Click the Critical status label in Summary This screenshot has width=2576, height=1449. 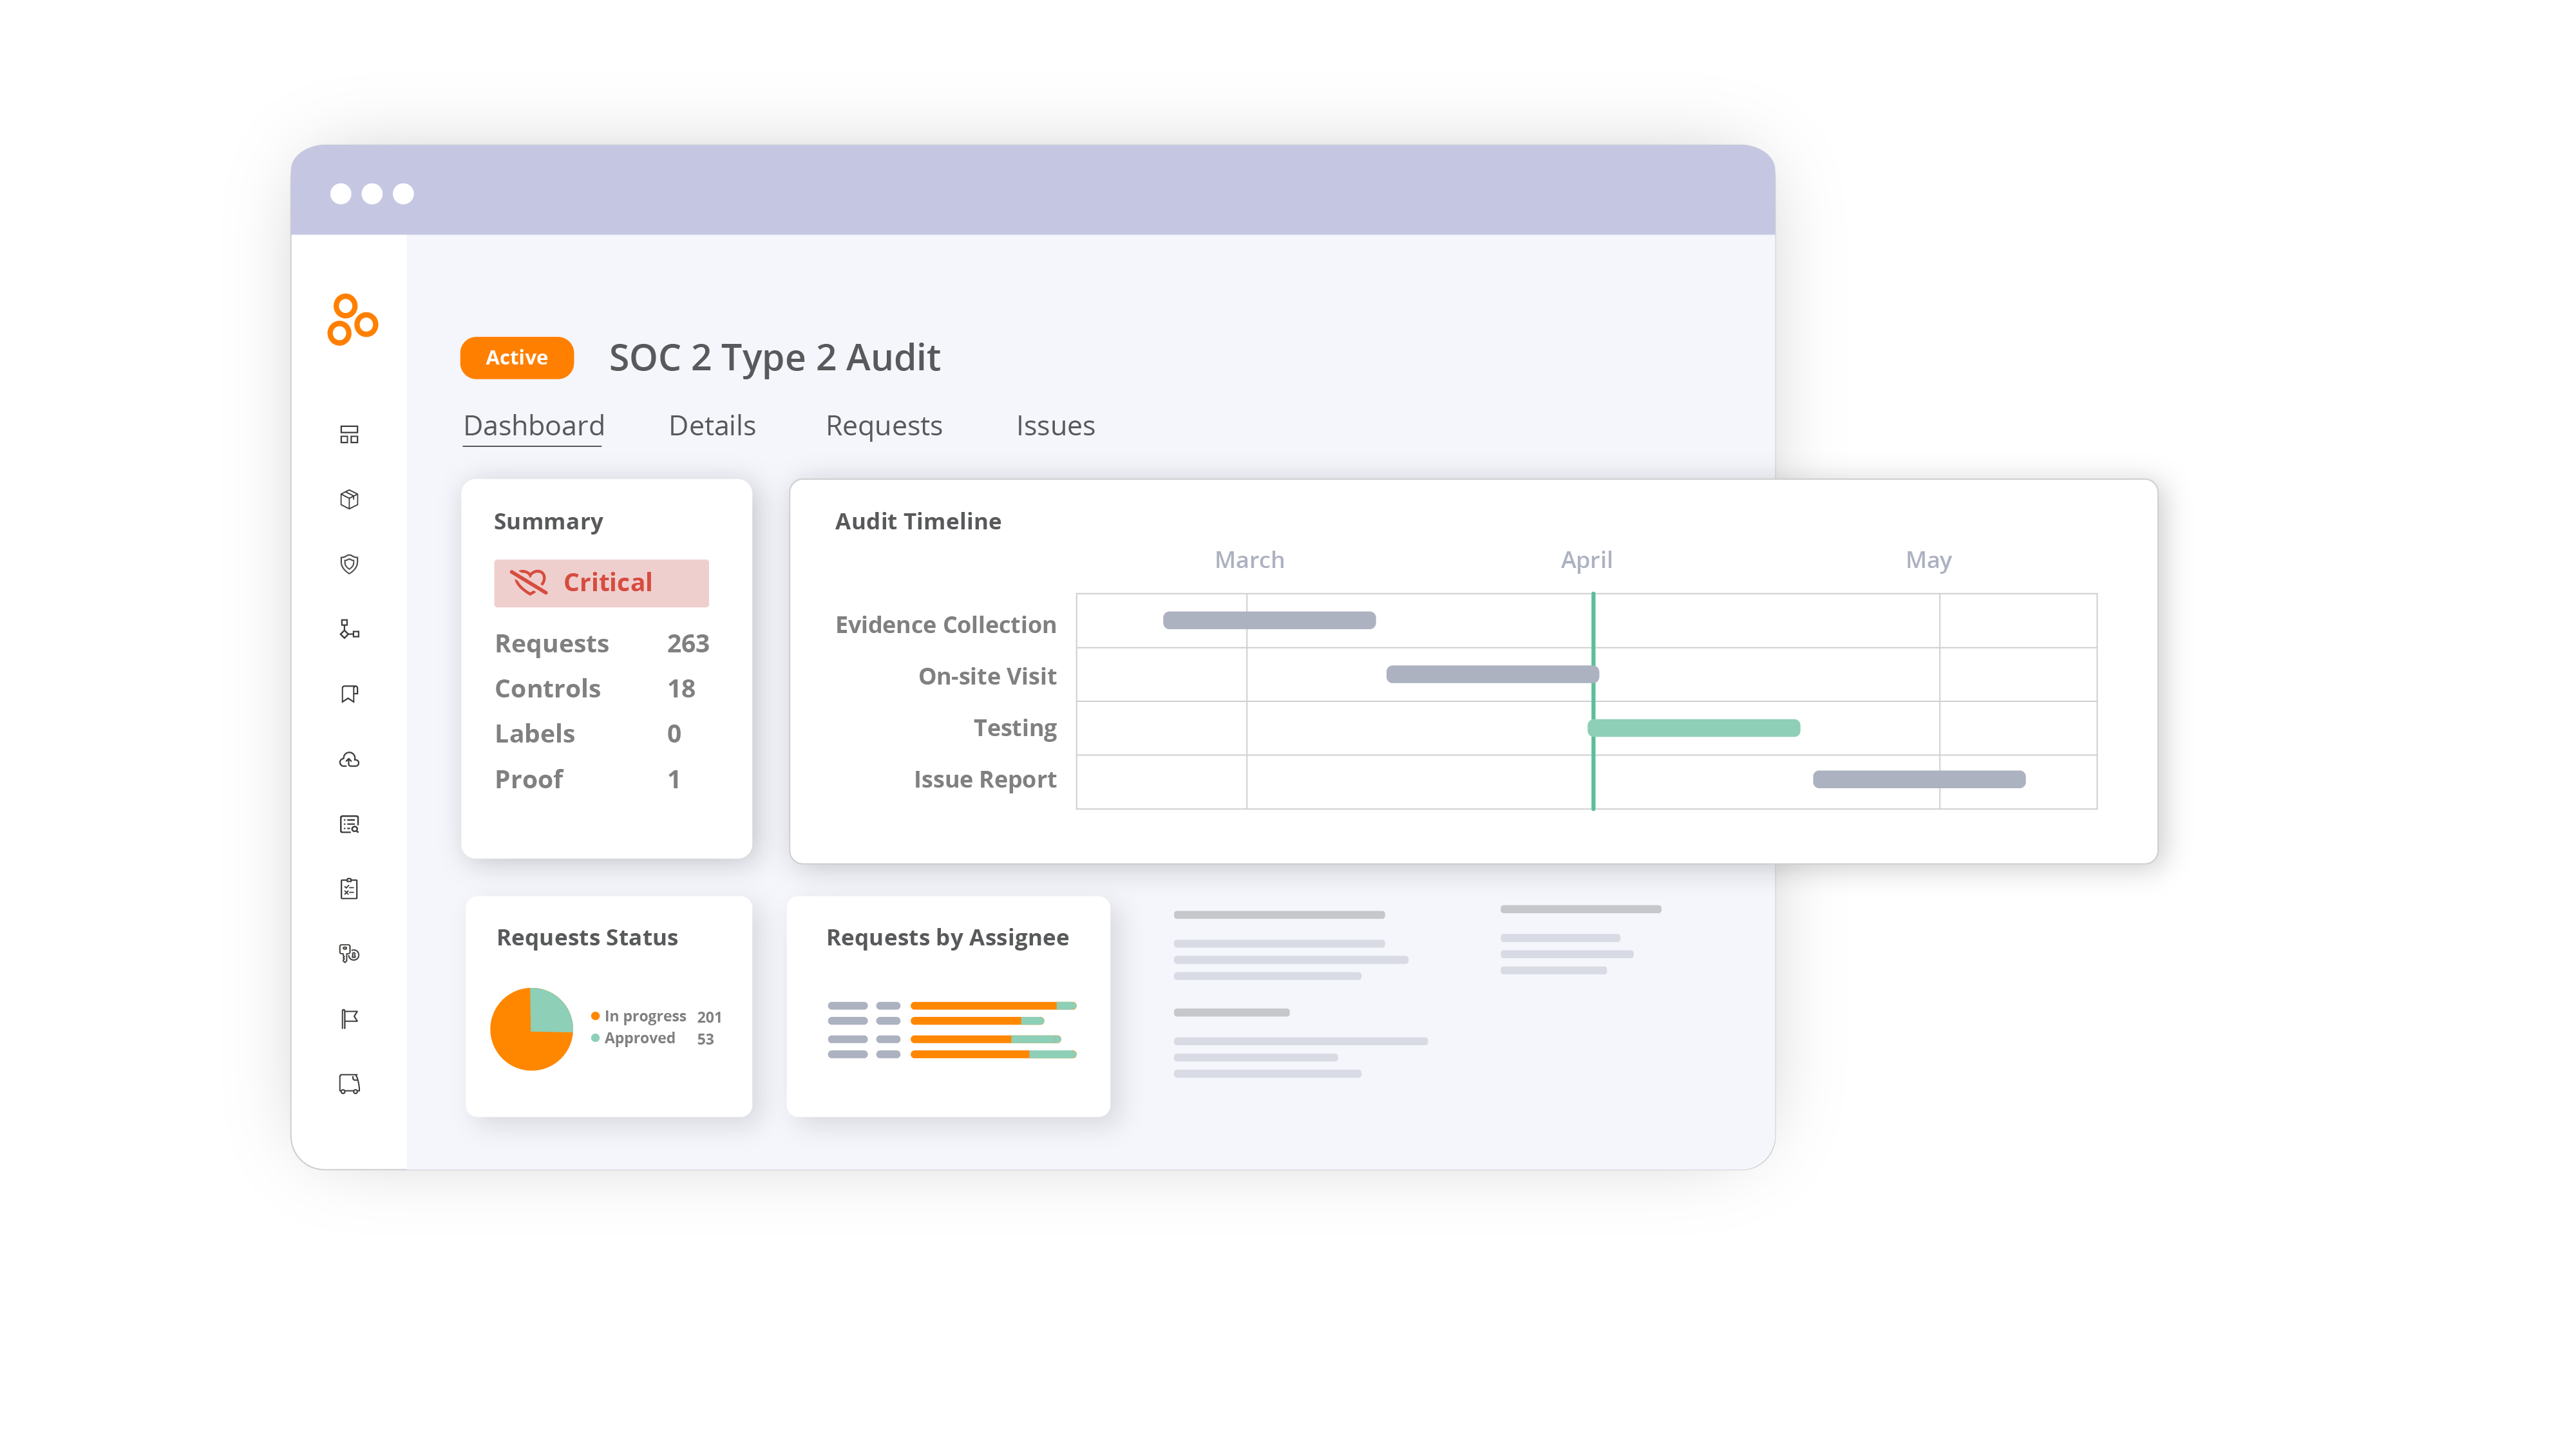click(601, 583)
